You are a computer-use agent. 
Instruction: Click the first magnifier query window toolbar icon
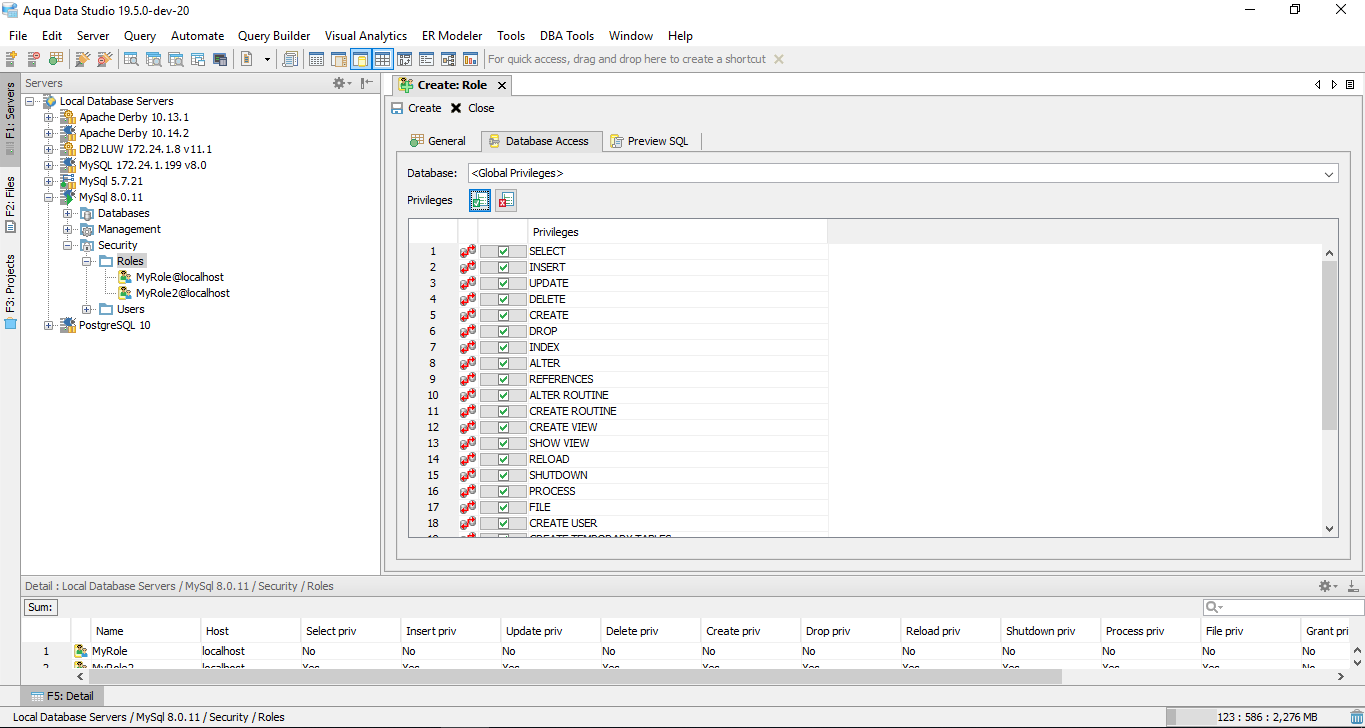(132, 59)
